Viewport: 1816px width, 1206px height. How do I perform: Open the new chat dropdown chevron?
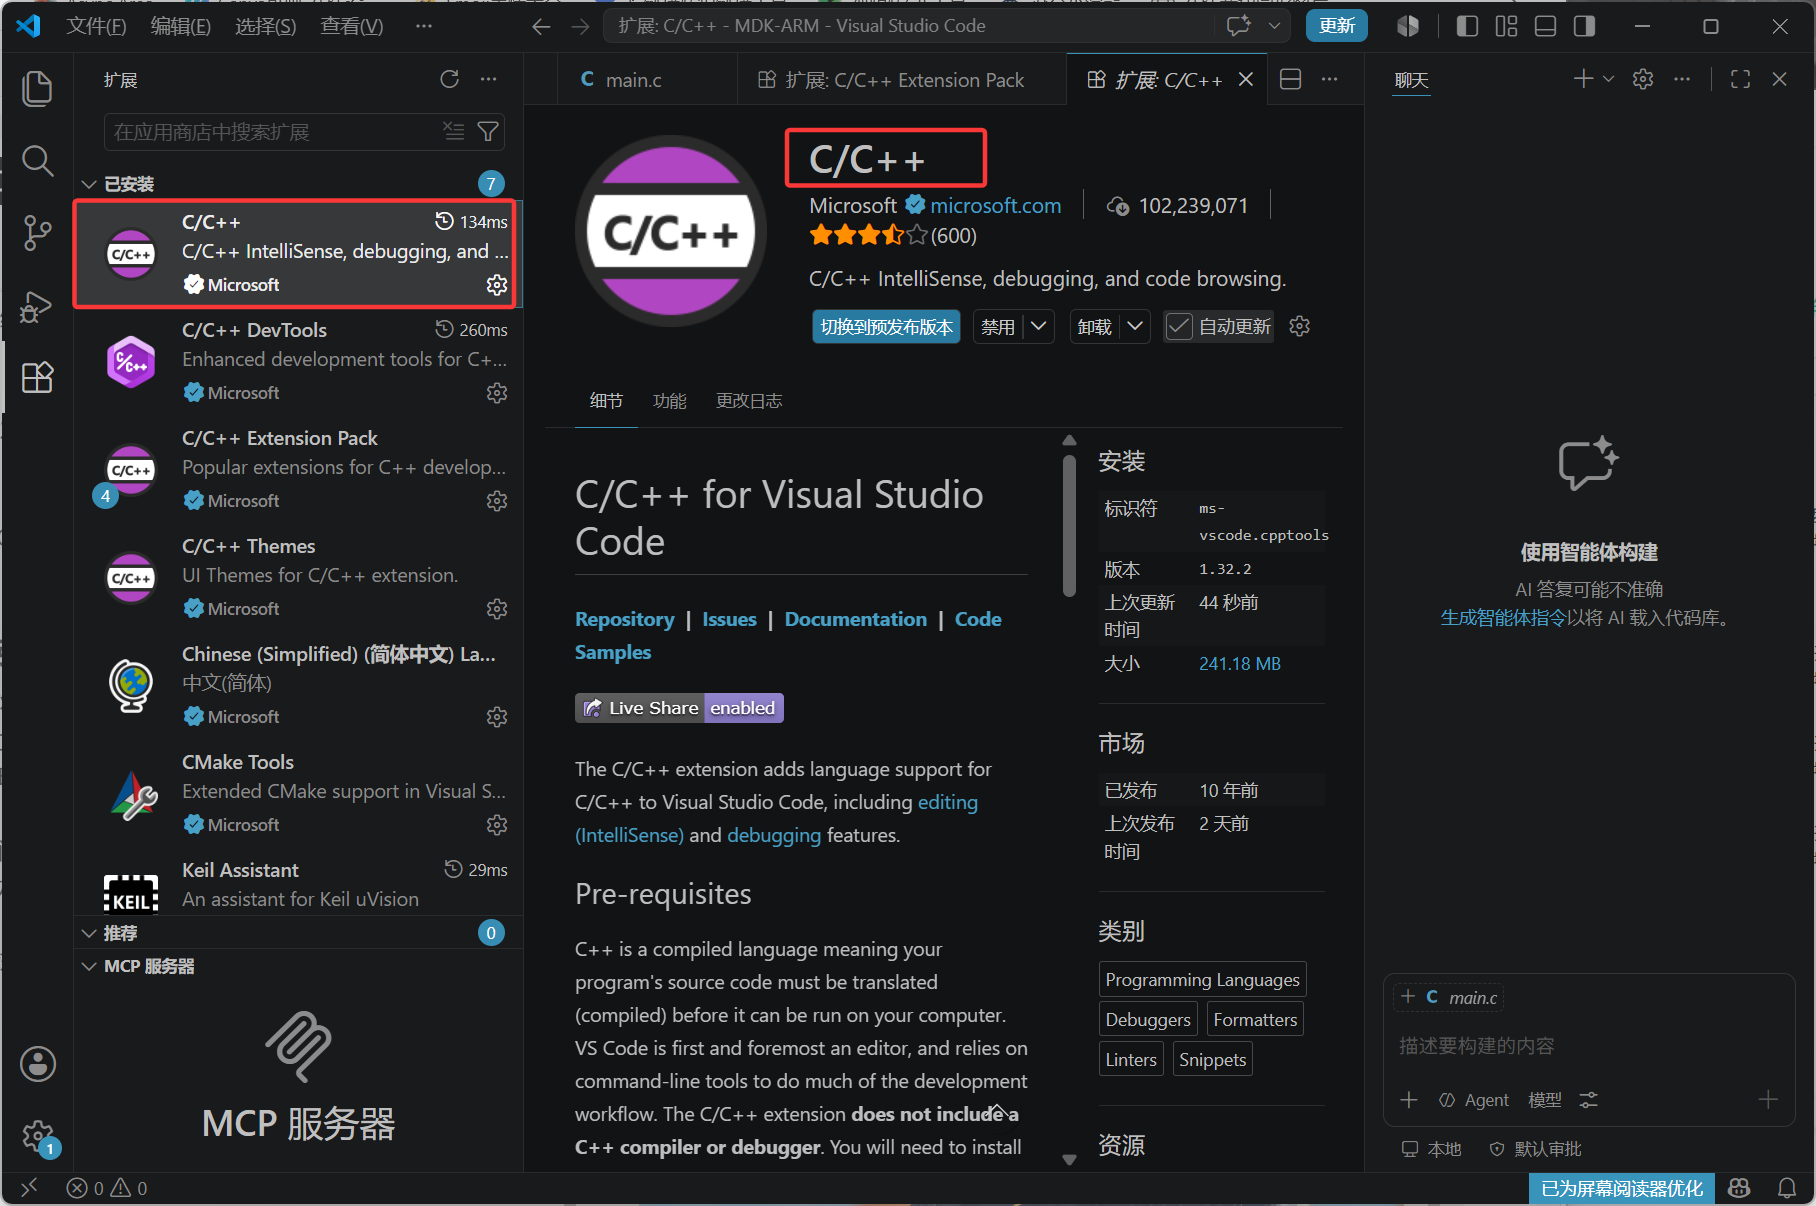pyautogui.click(x=1608, y=79)
